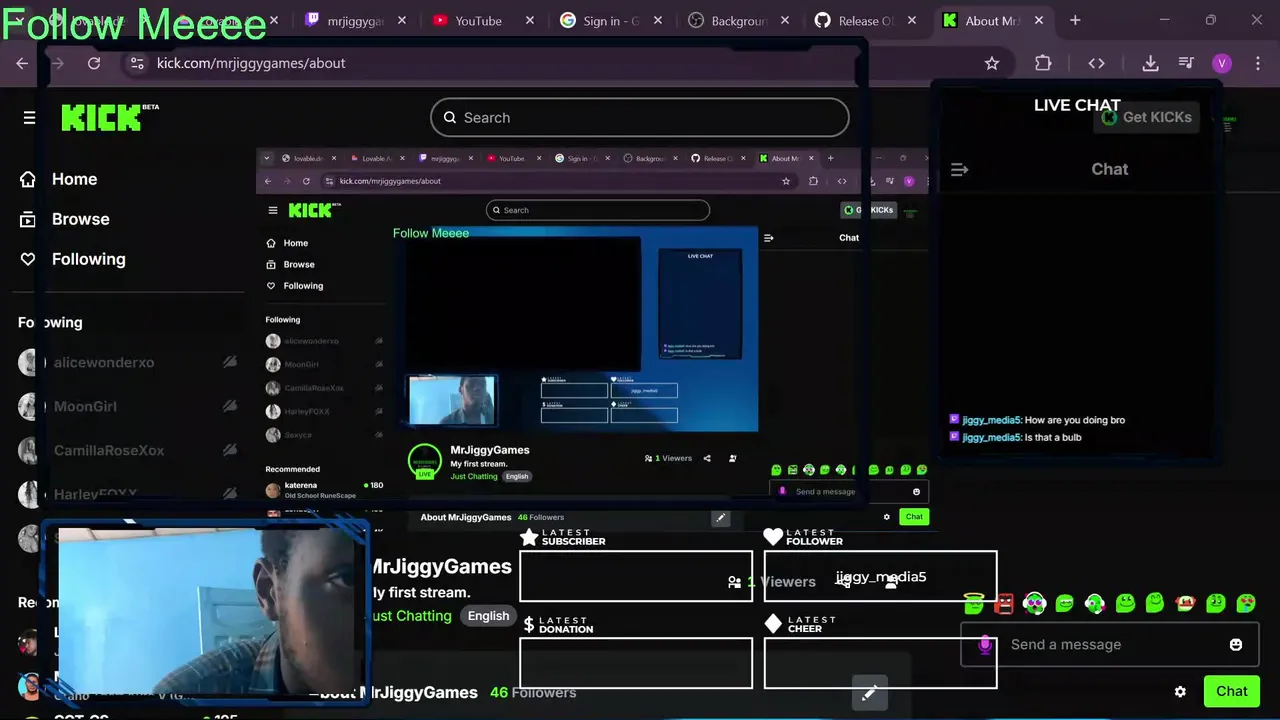The height and width of the screenshot is (720, 1280).
Task: Open the Kick sidebar hamburger menu
Action: coord(29,118)
